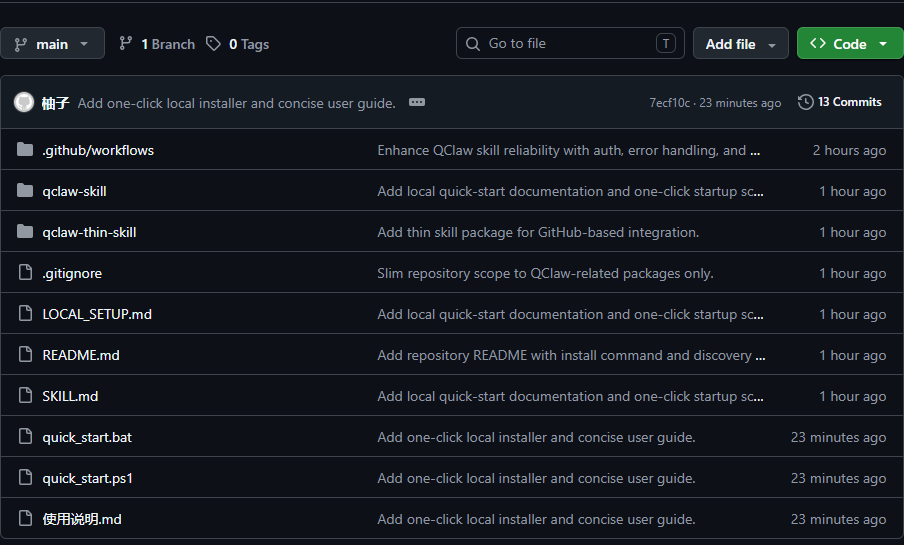
Task: Open the main branch selector dropdown
Action: click(x=52, y=44)
